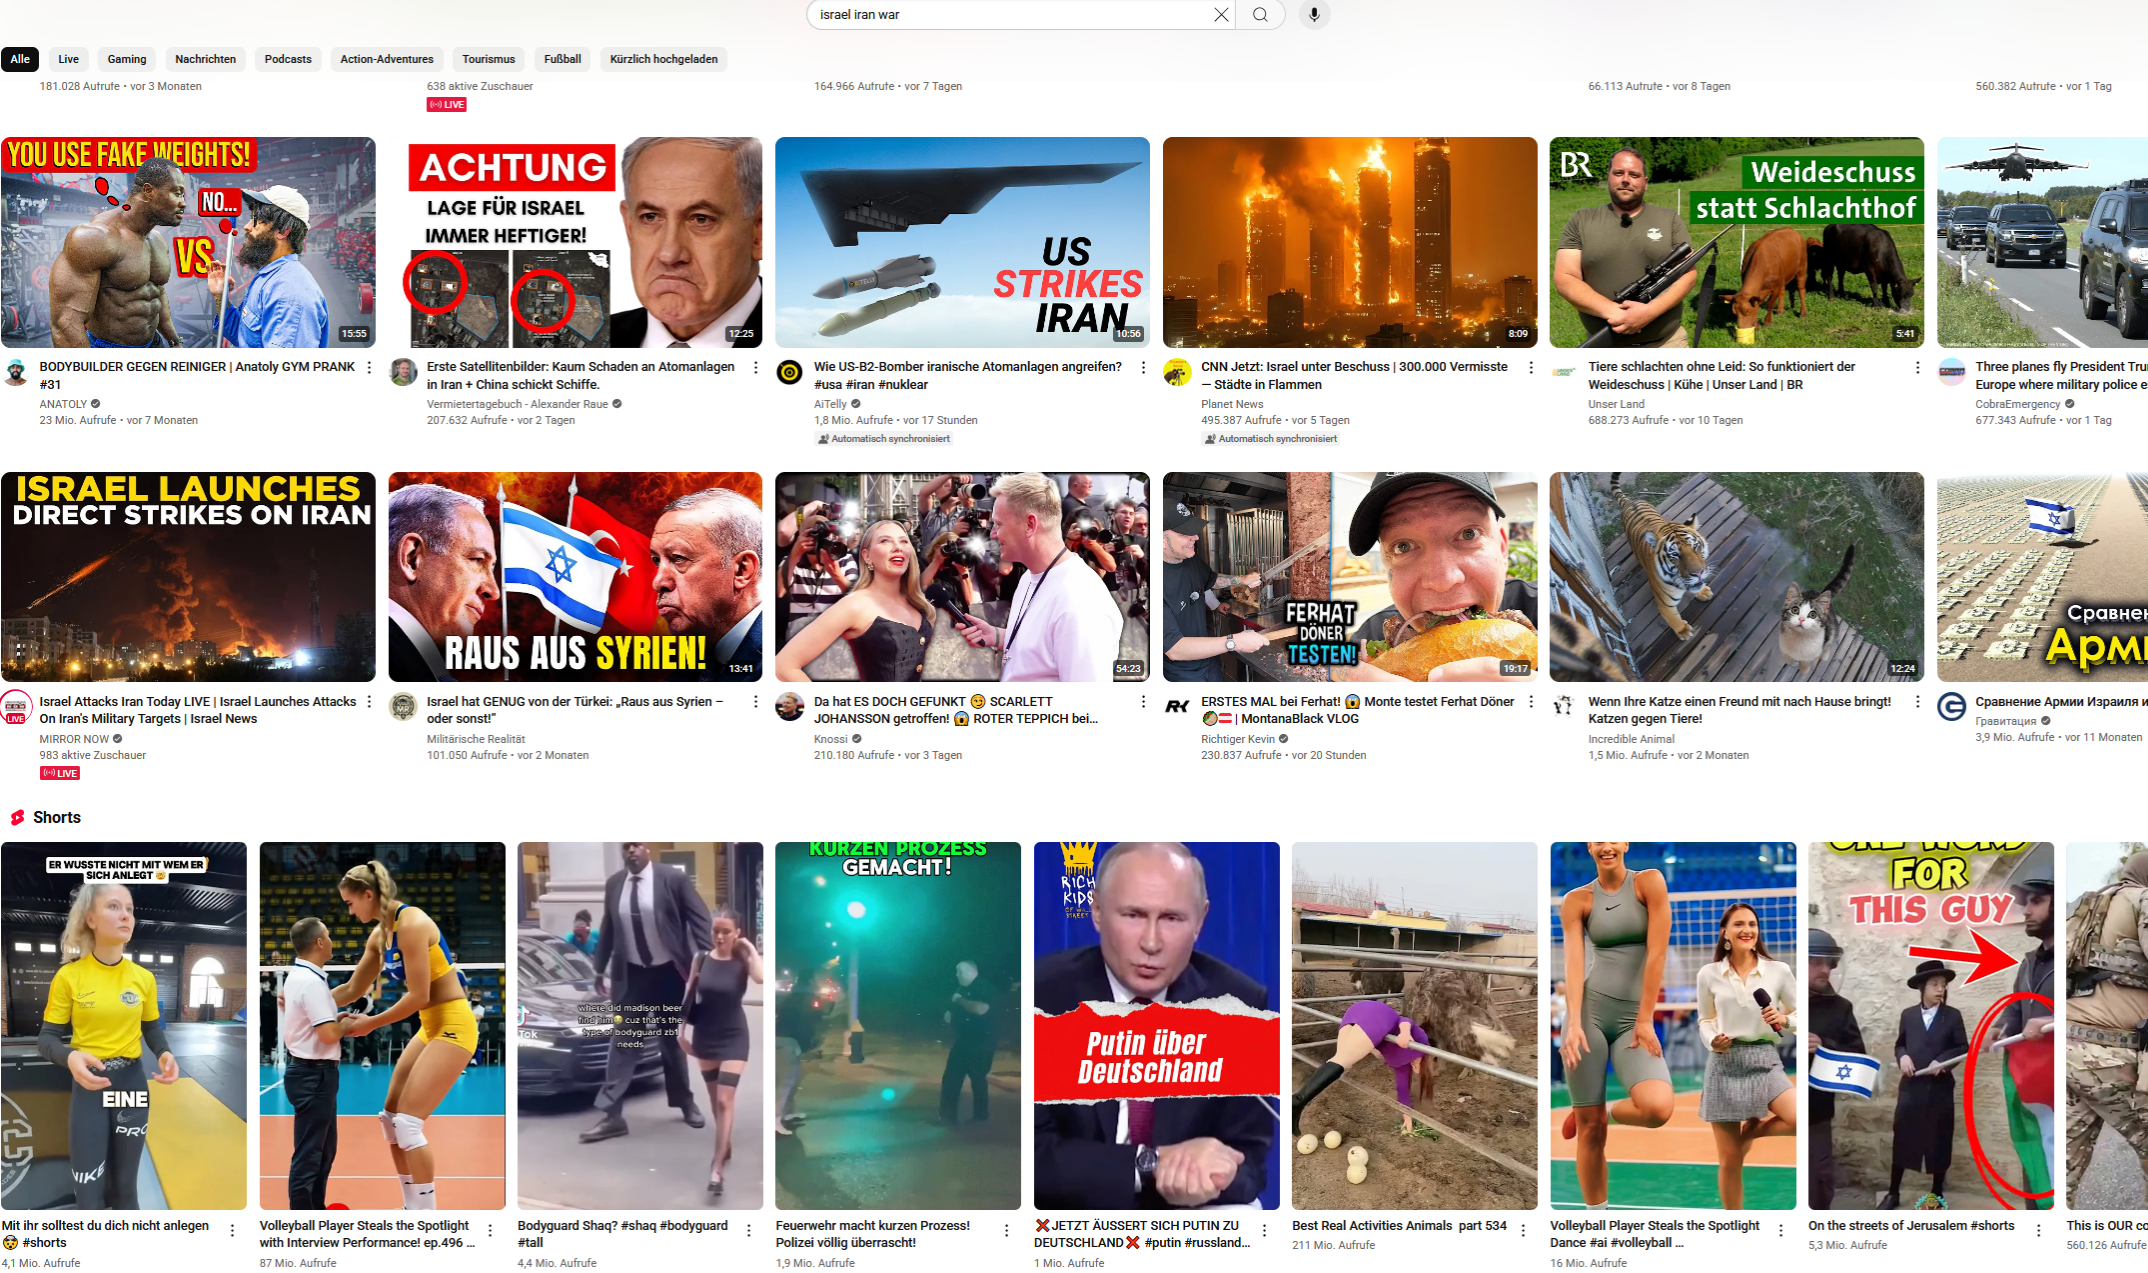Screen dimensions: 2148x1273
Task: Open the Planet News channel avatar
Action: tap(1177, 372)
